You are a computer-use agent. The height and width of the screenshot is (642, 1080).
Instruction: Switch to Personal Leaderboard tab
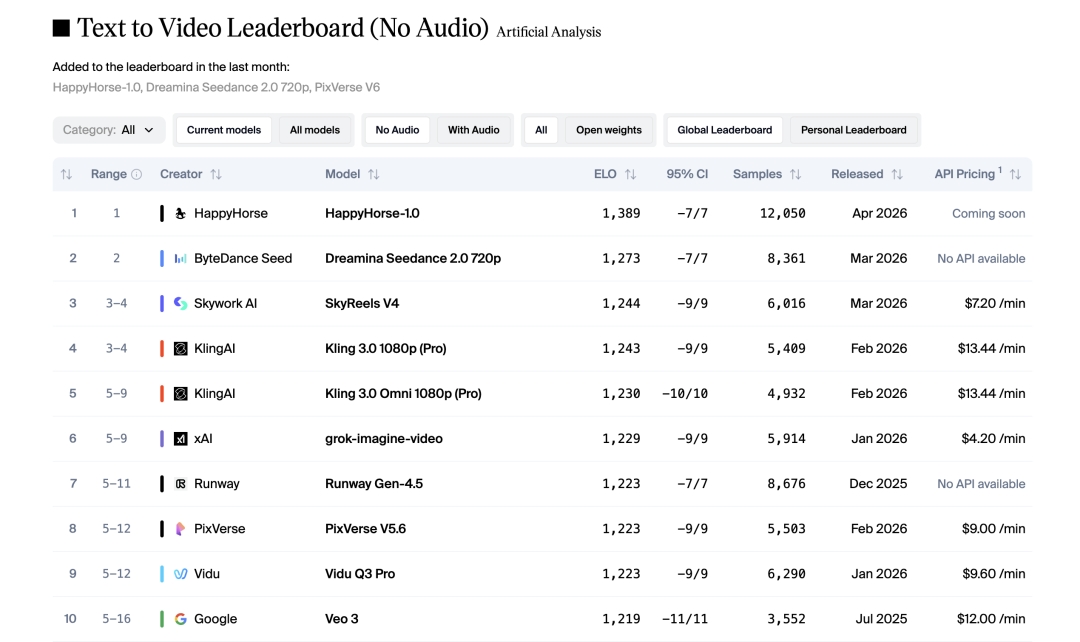[x=853, y=130]
